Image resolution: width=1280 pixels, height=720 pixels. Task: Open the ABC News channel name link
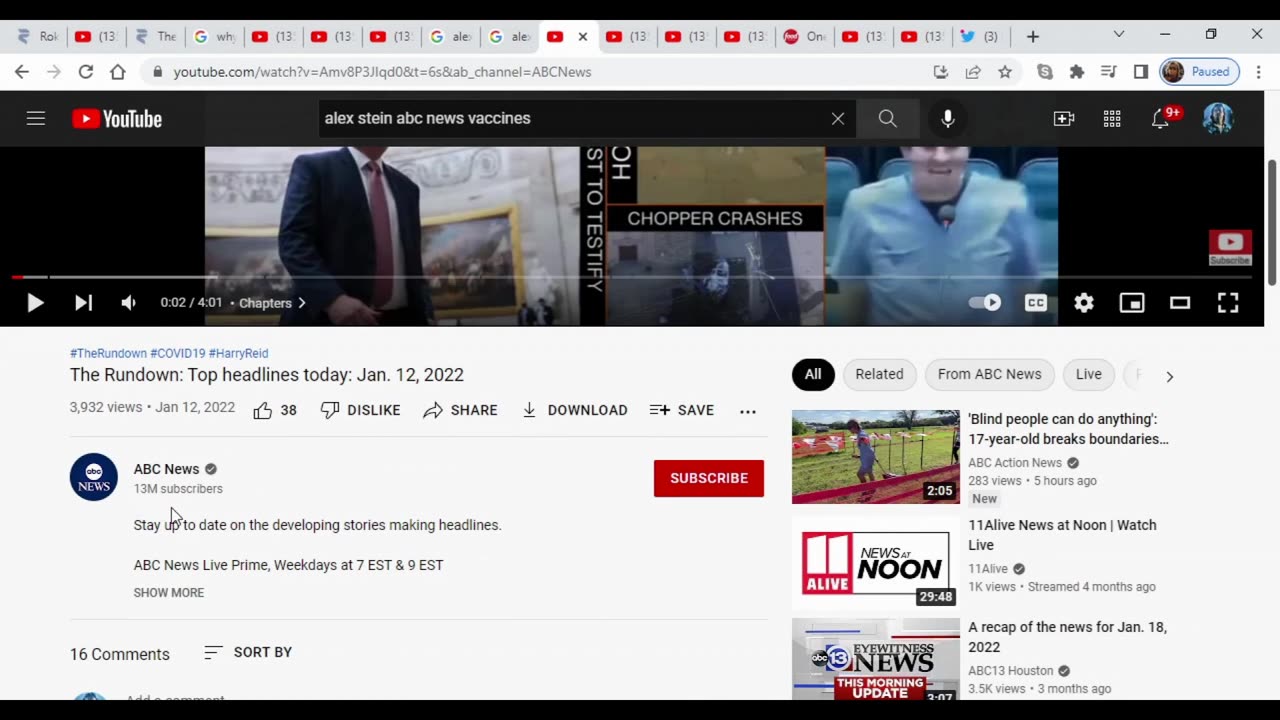[x=166, y=469]
